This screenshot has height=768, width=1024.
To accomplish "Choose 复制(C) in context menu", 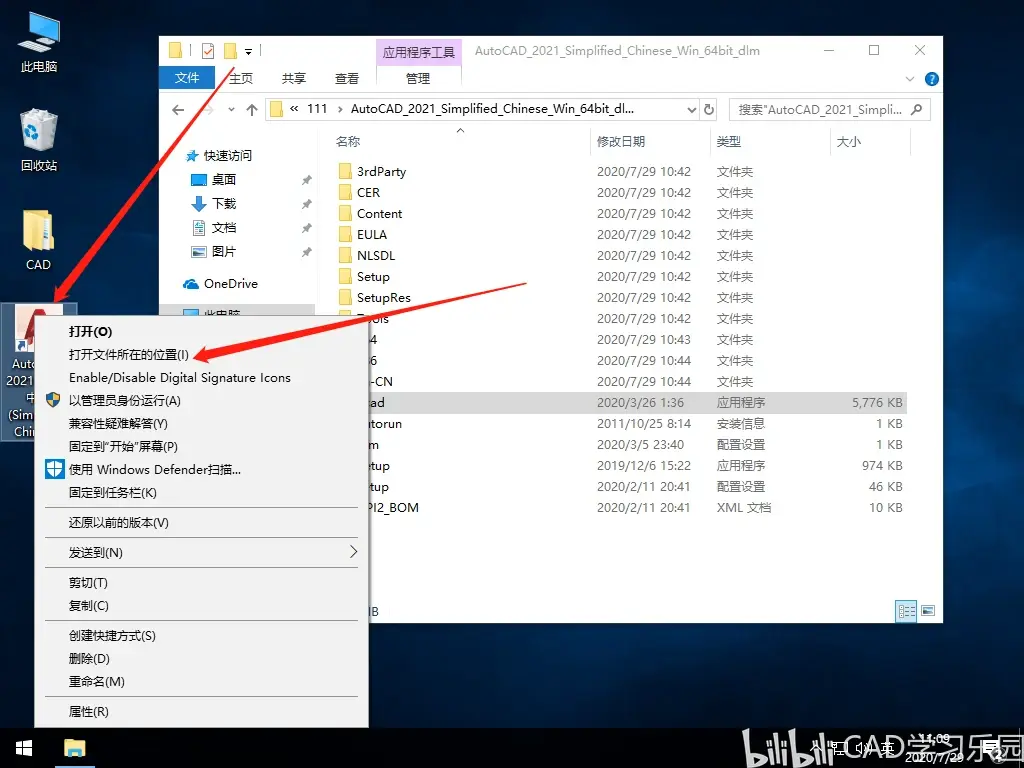I will 201,605.
